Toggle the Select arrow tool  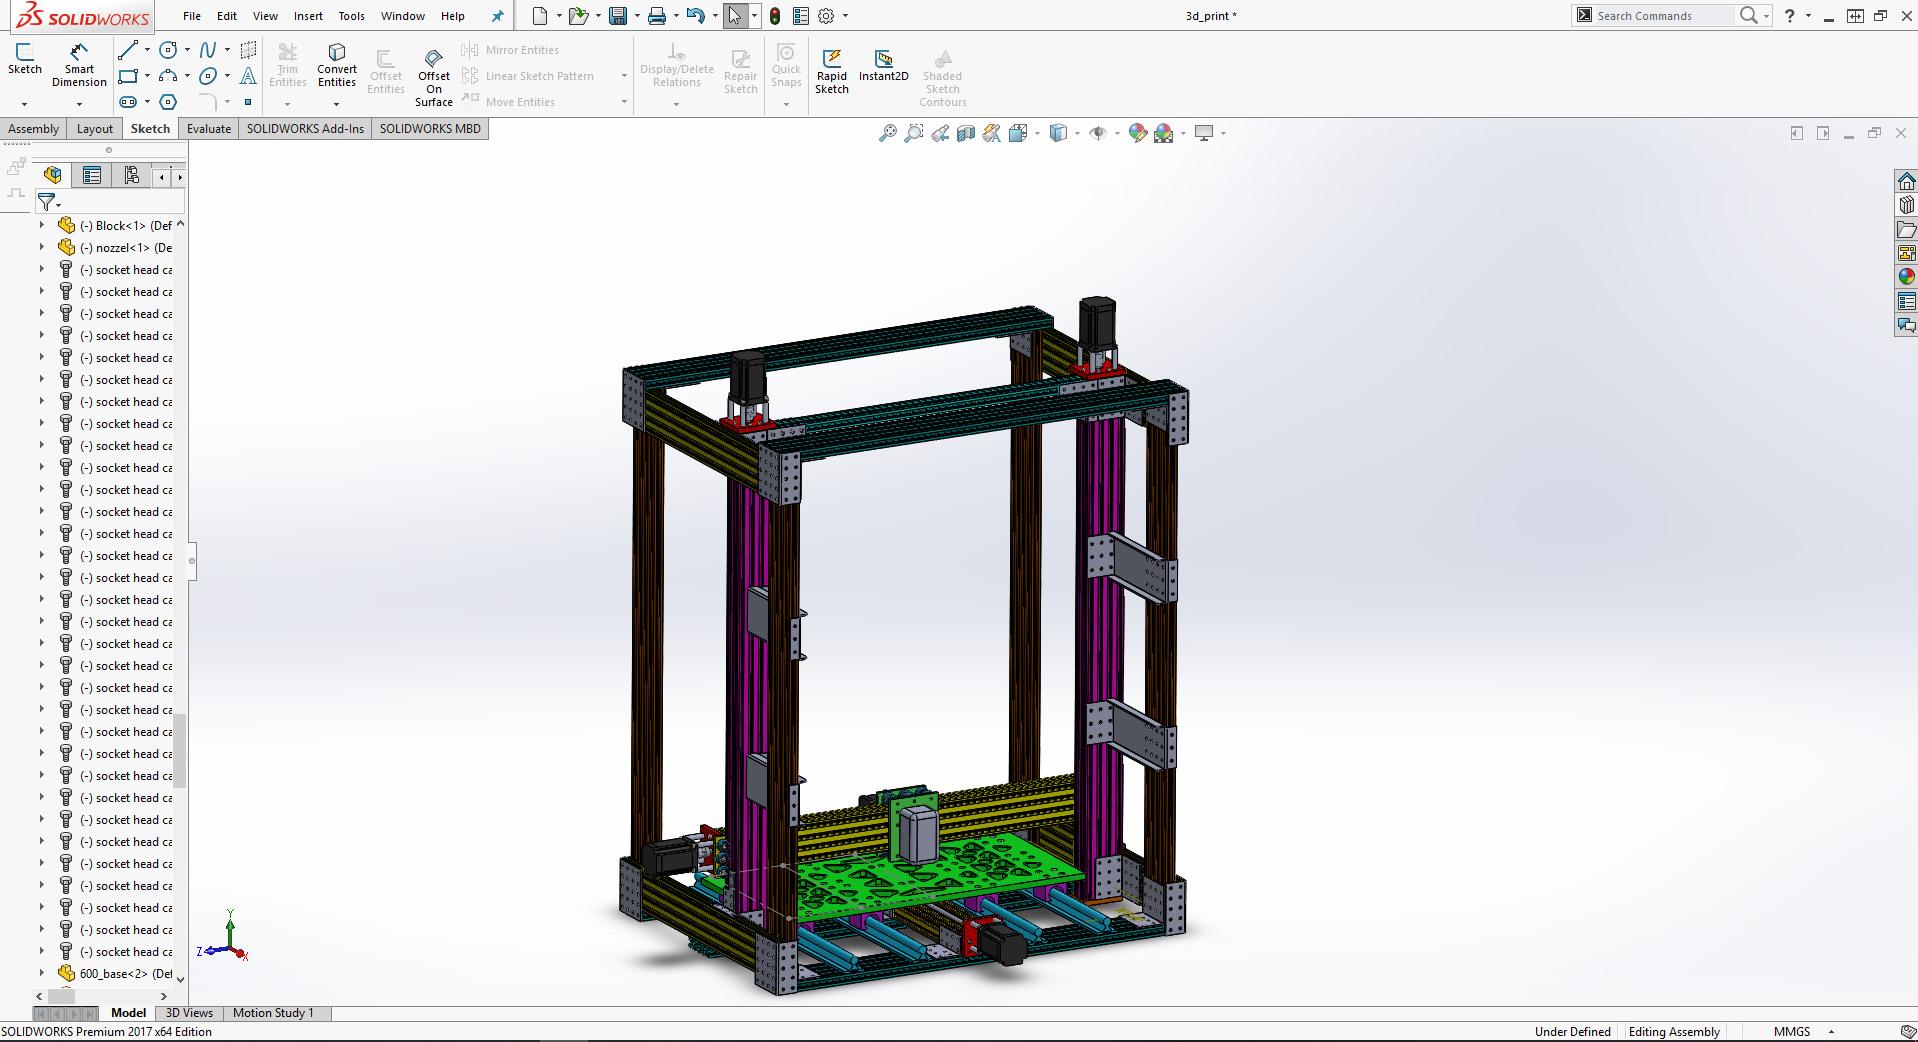pyautogui.click(x=735, y=16)
